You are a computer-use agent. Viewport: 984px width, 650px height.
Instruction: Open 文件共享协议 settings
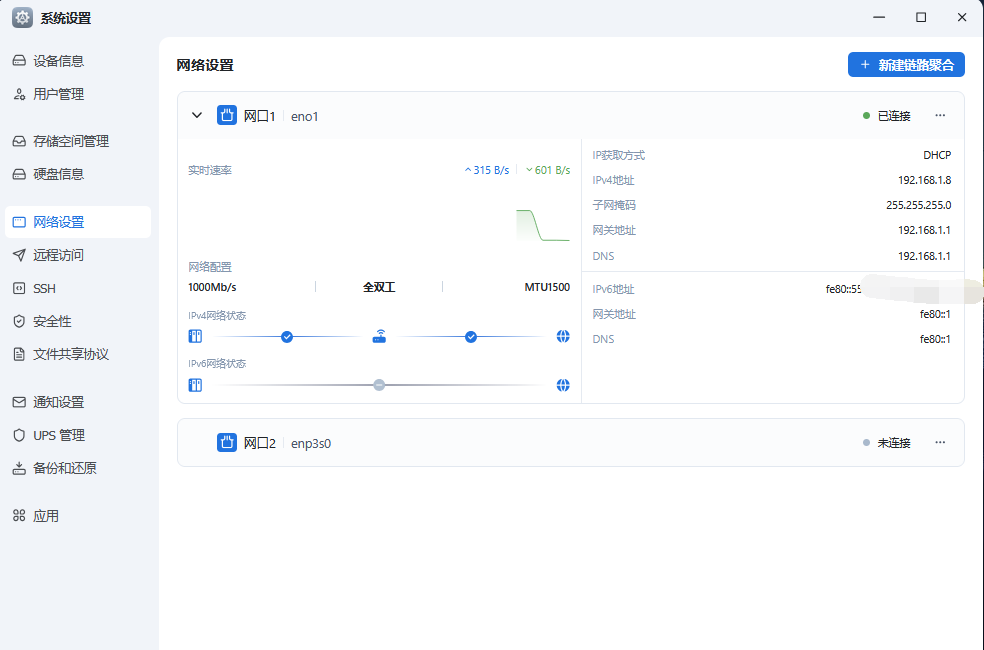[x=78, y=354]
